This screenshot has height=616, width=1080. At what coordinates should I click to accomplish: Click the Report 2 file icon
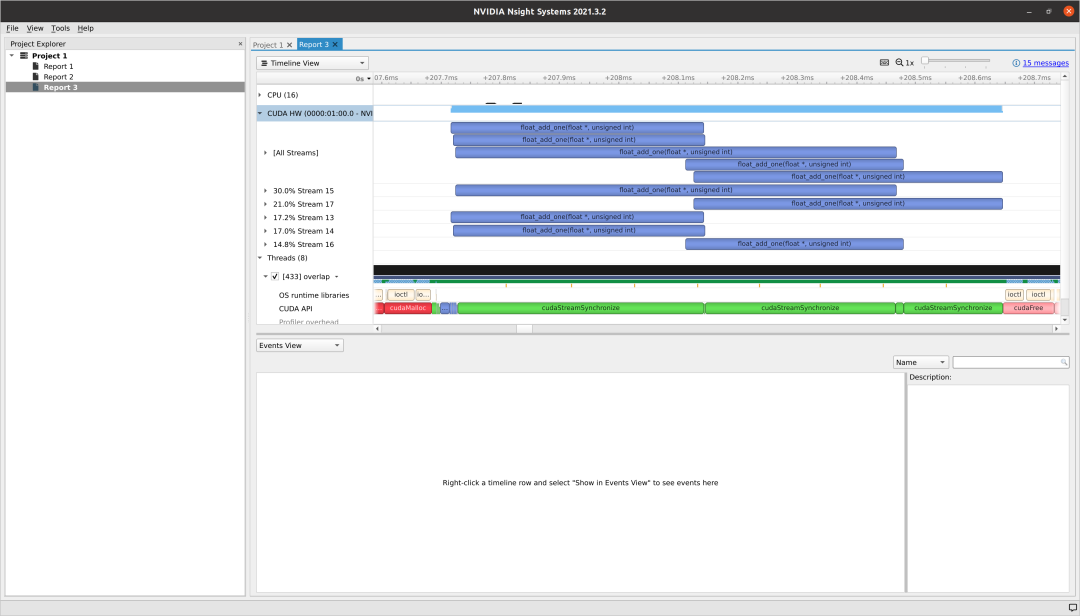coord(36,76)
